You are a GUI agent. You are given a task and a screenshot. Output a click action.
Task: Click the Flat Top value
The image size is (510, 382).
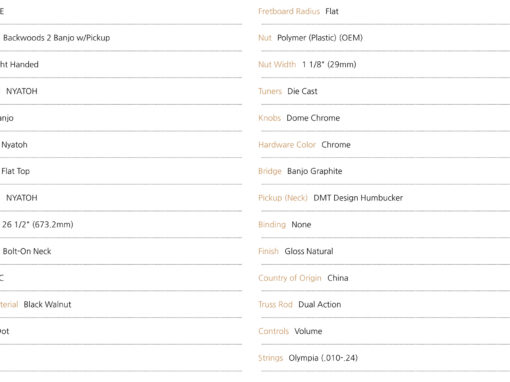(x=16, y=171)
